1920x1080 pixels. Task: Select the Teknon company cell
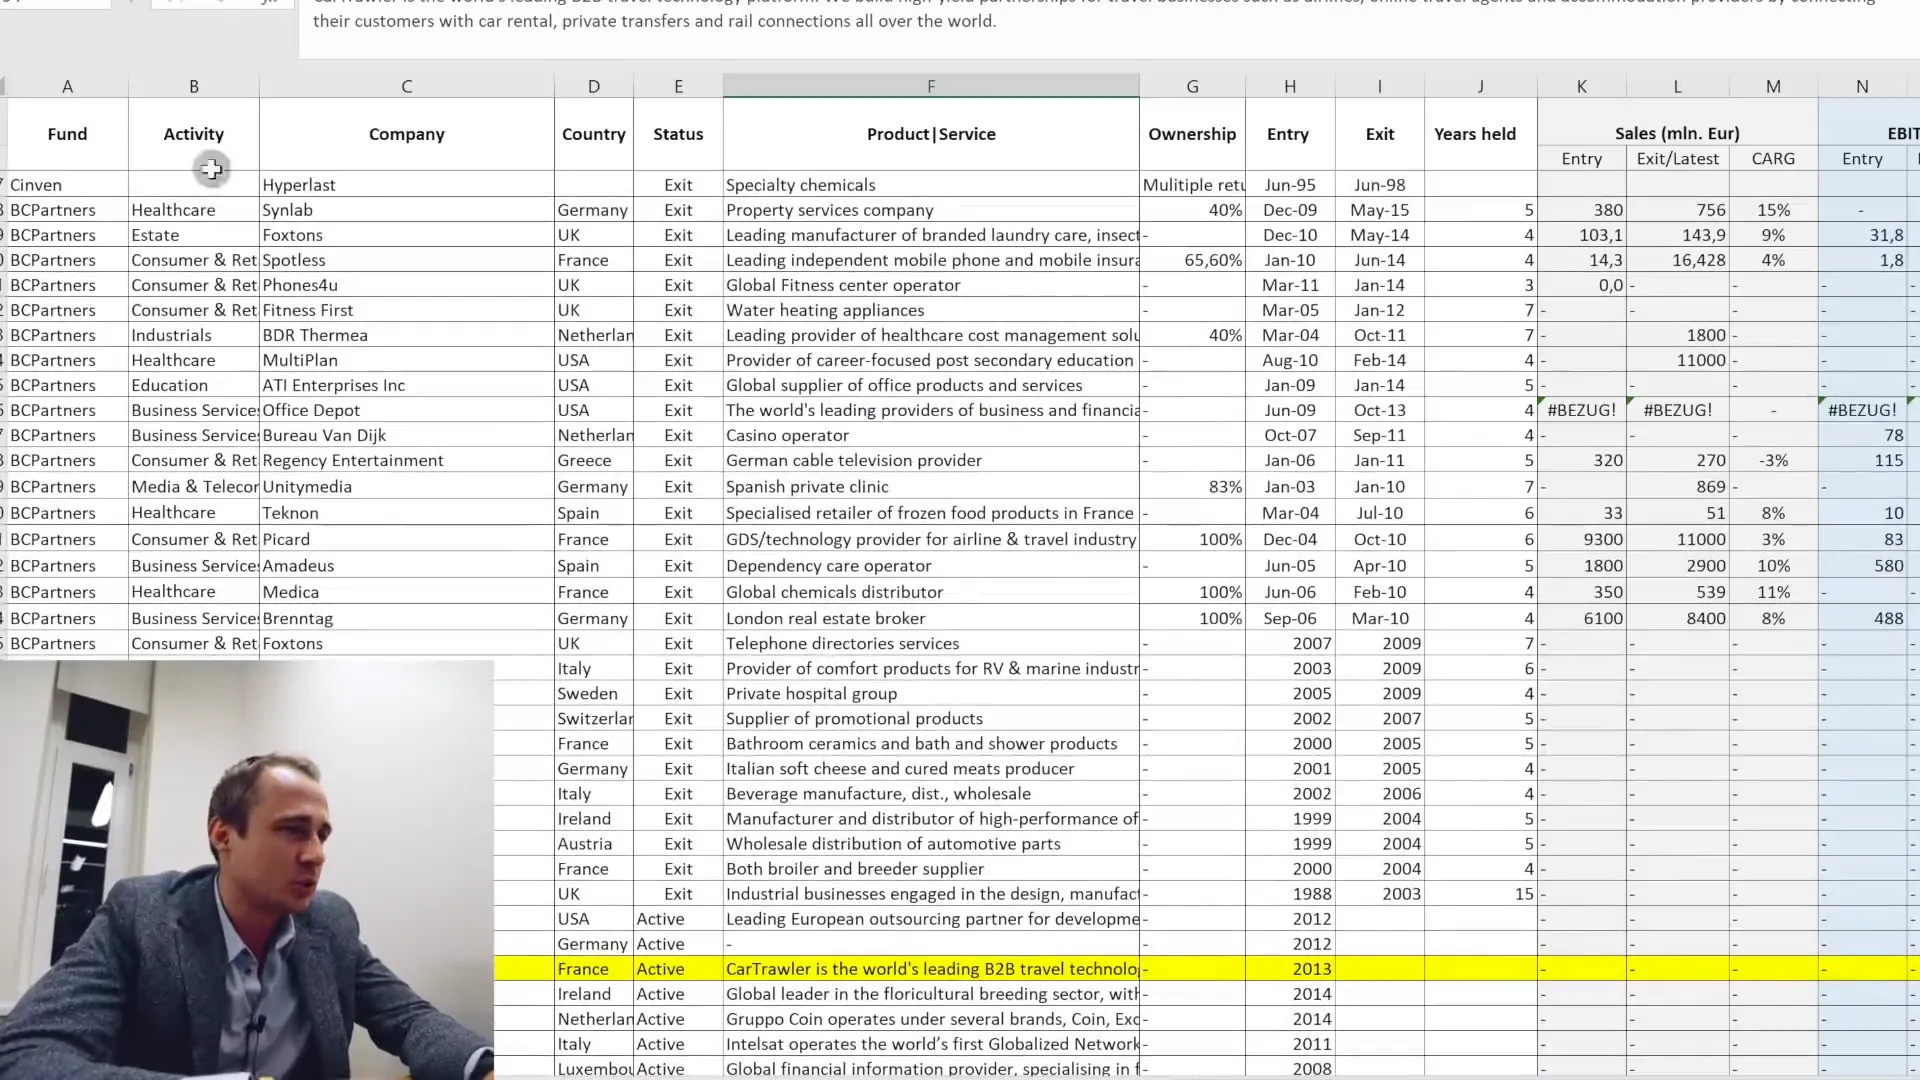tap(406, 512)
